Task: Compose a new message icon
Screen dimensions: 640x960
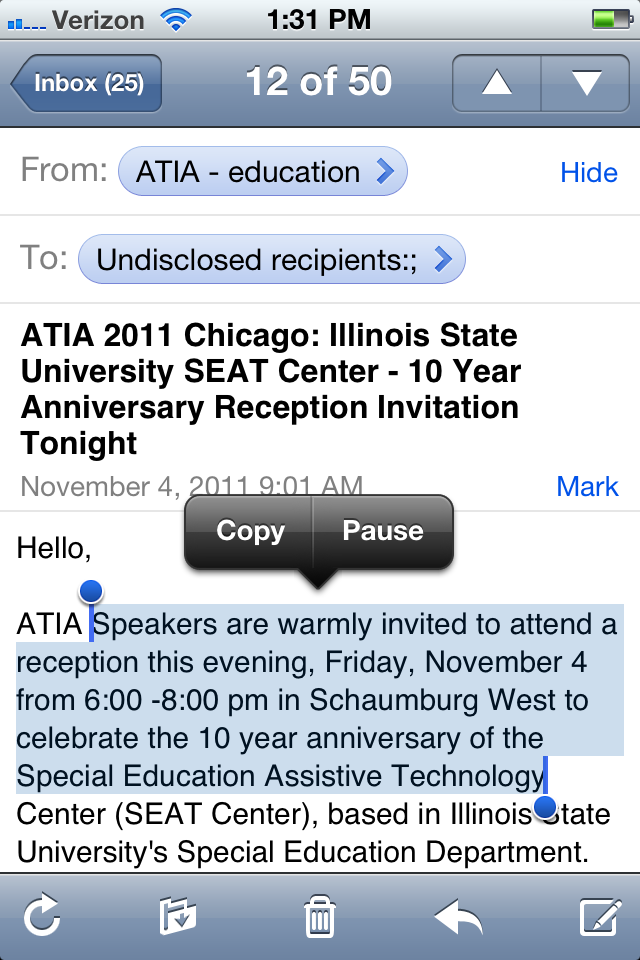Action: click(x=600, y=915)
